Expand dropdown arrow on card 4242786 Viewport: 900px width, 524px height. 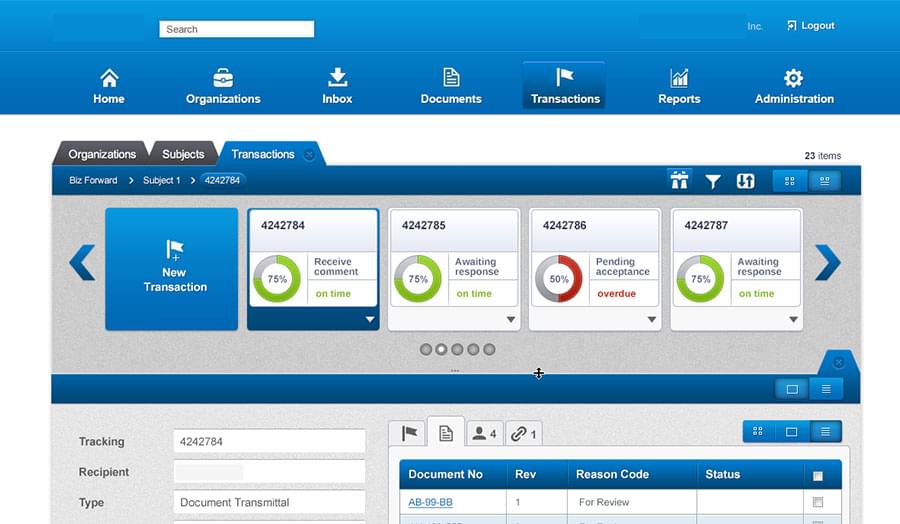pyautogui.click(x=652, y=320)
